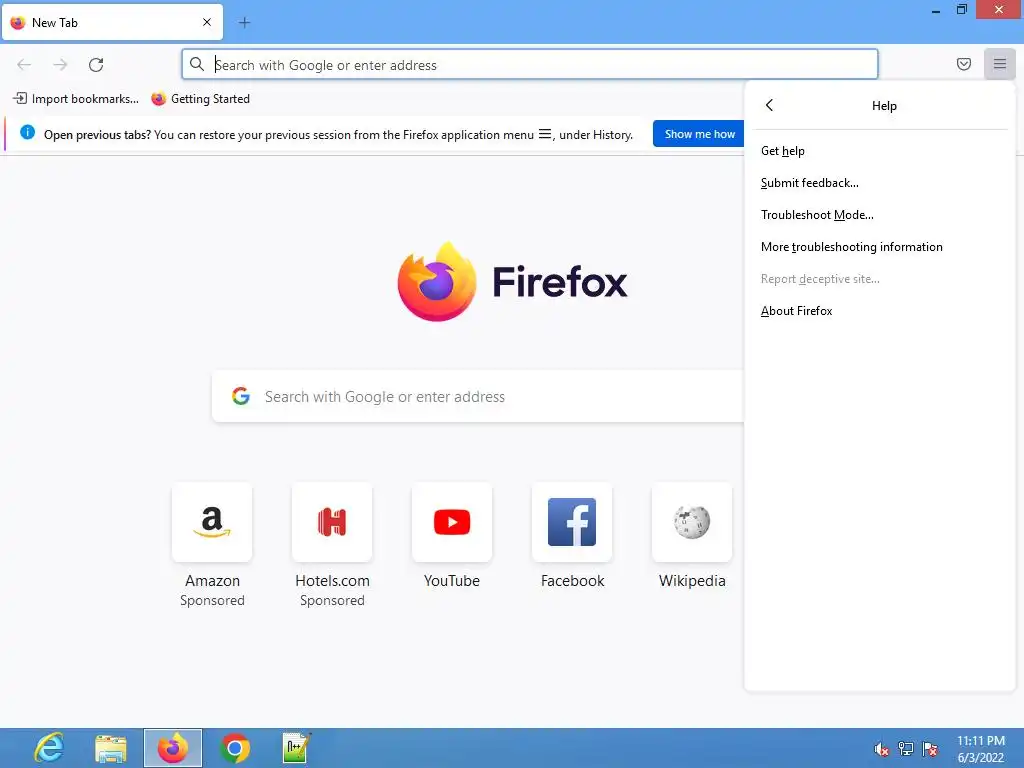Launch Google Chrome from taskbar
The image size is (1024, 768).
[235, 748]
